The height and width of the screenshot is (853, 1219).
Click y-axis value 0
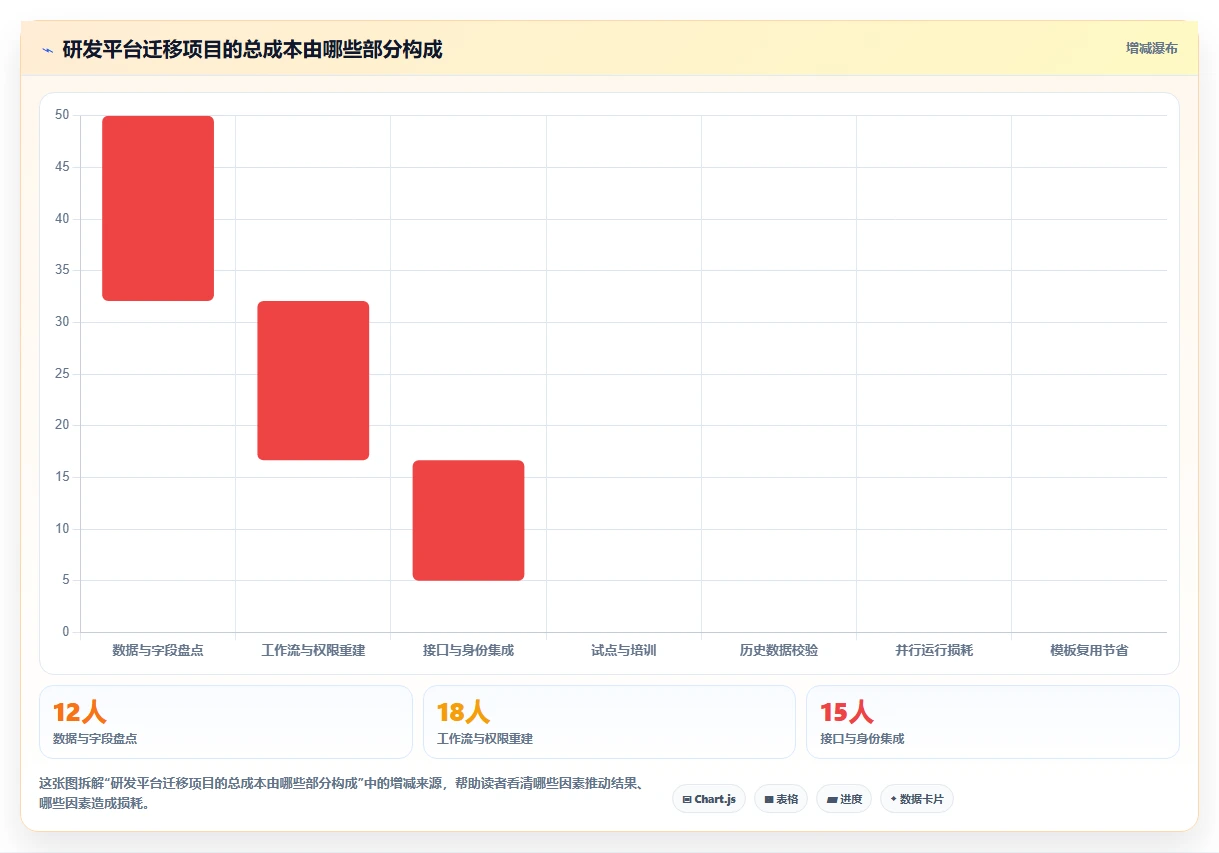(66, 632)
